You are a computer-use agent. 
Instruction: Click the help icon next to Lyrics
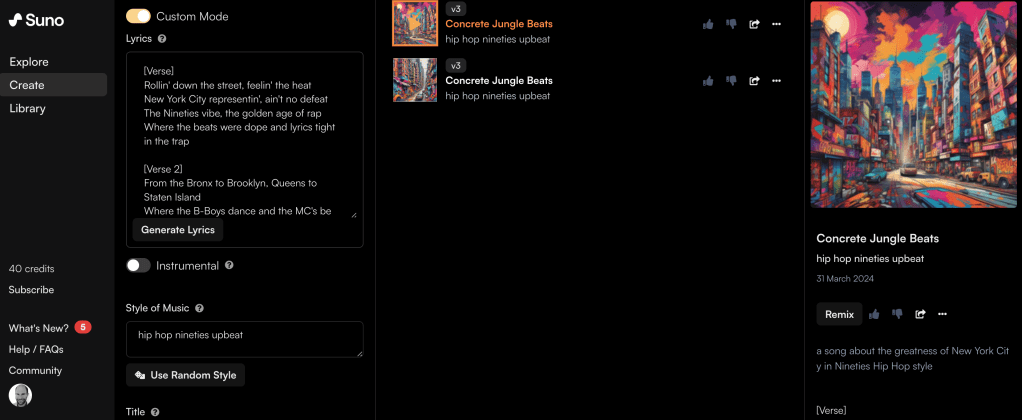[162, 38]
